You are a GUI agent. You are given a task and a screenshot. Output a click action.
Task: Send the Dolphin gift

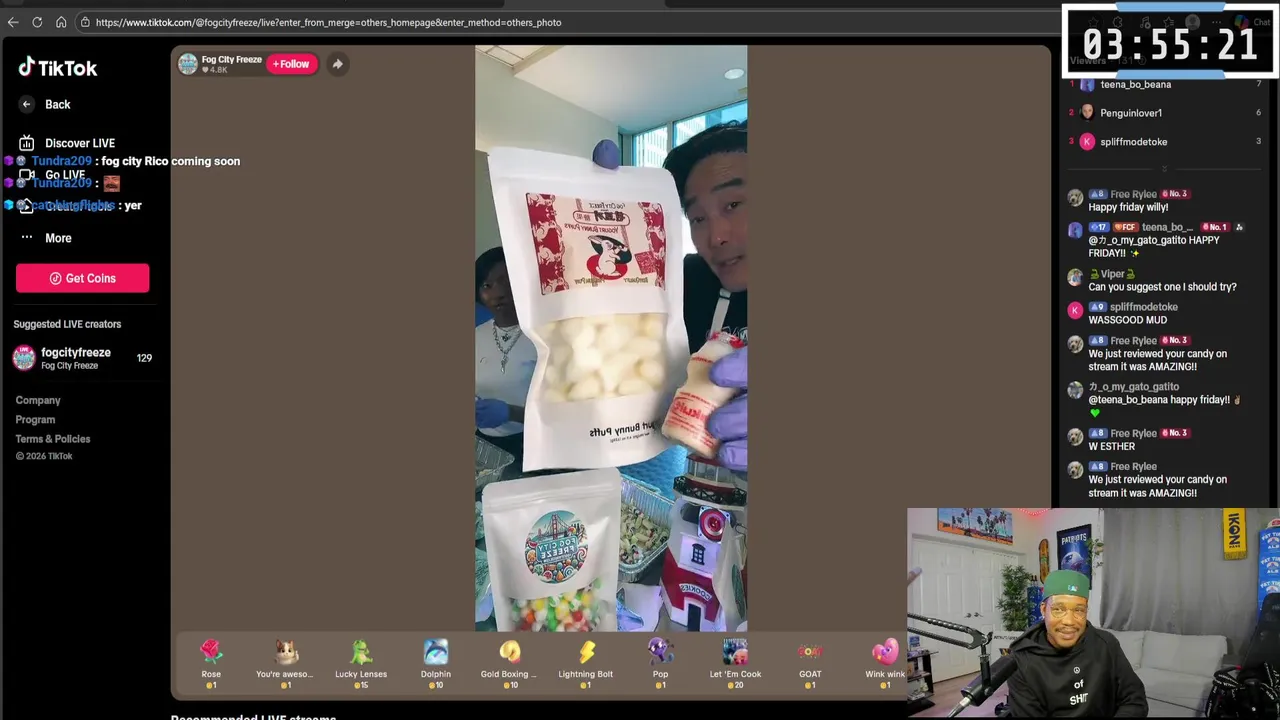[436, 663]
